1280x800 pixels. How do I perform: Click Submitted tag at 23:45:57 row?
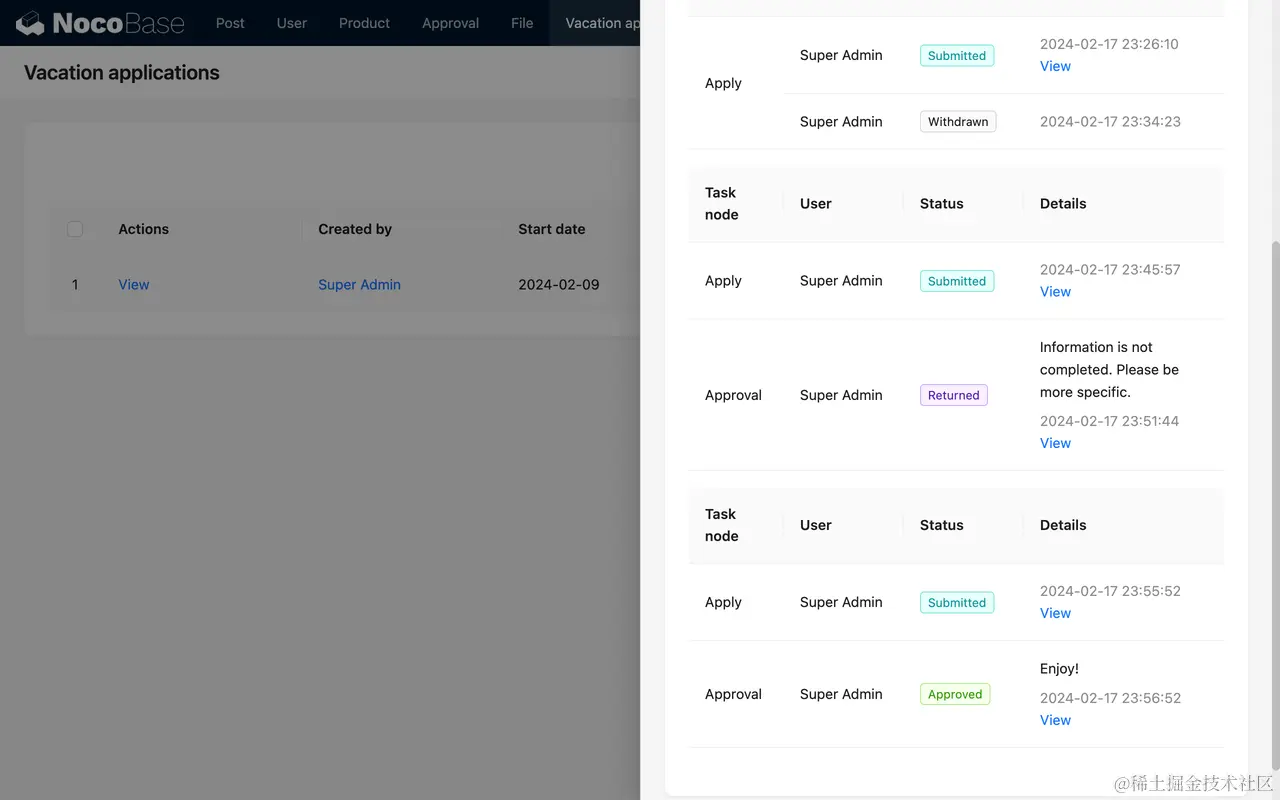tap(957, 281)
